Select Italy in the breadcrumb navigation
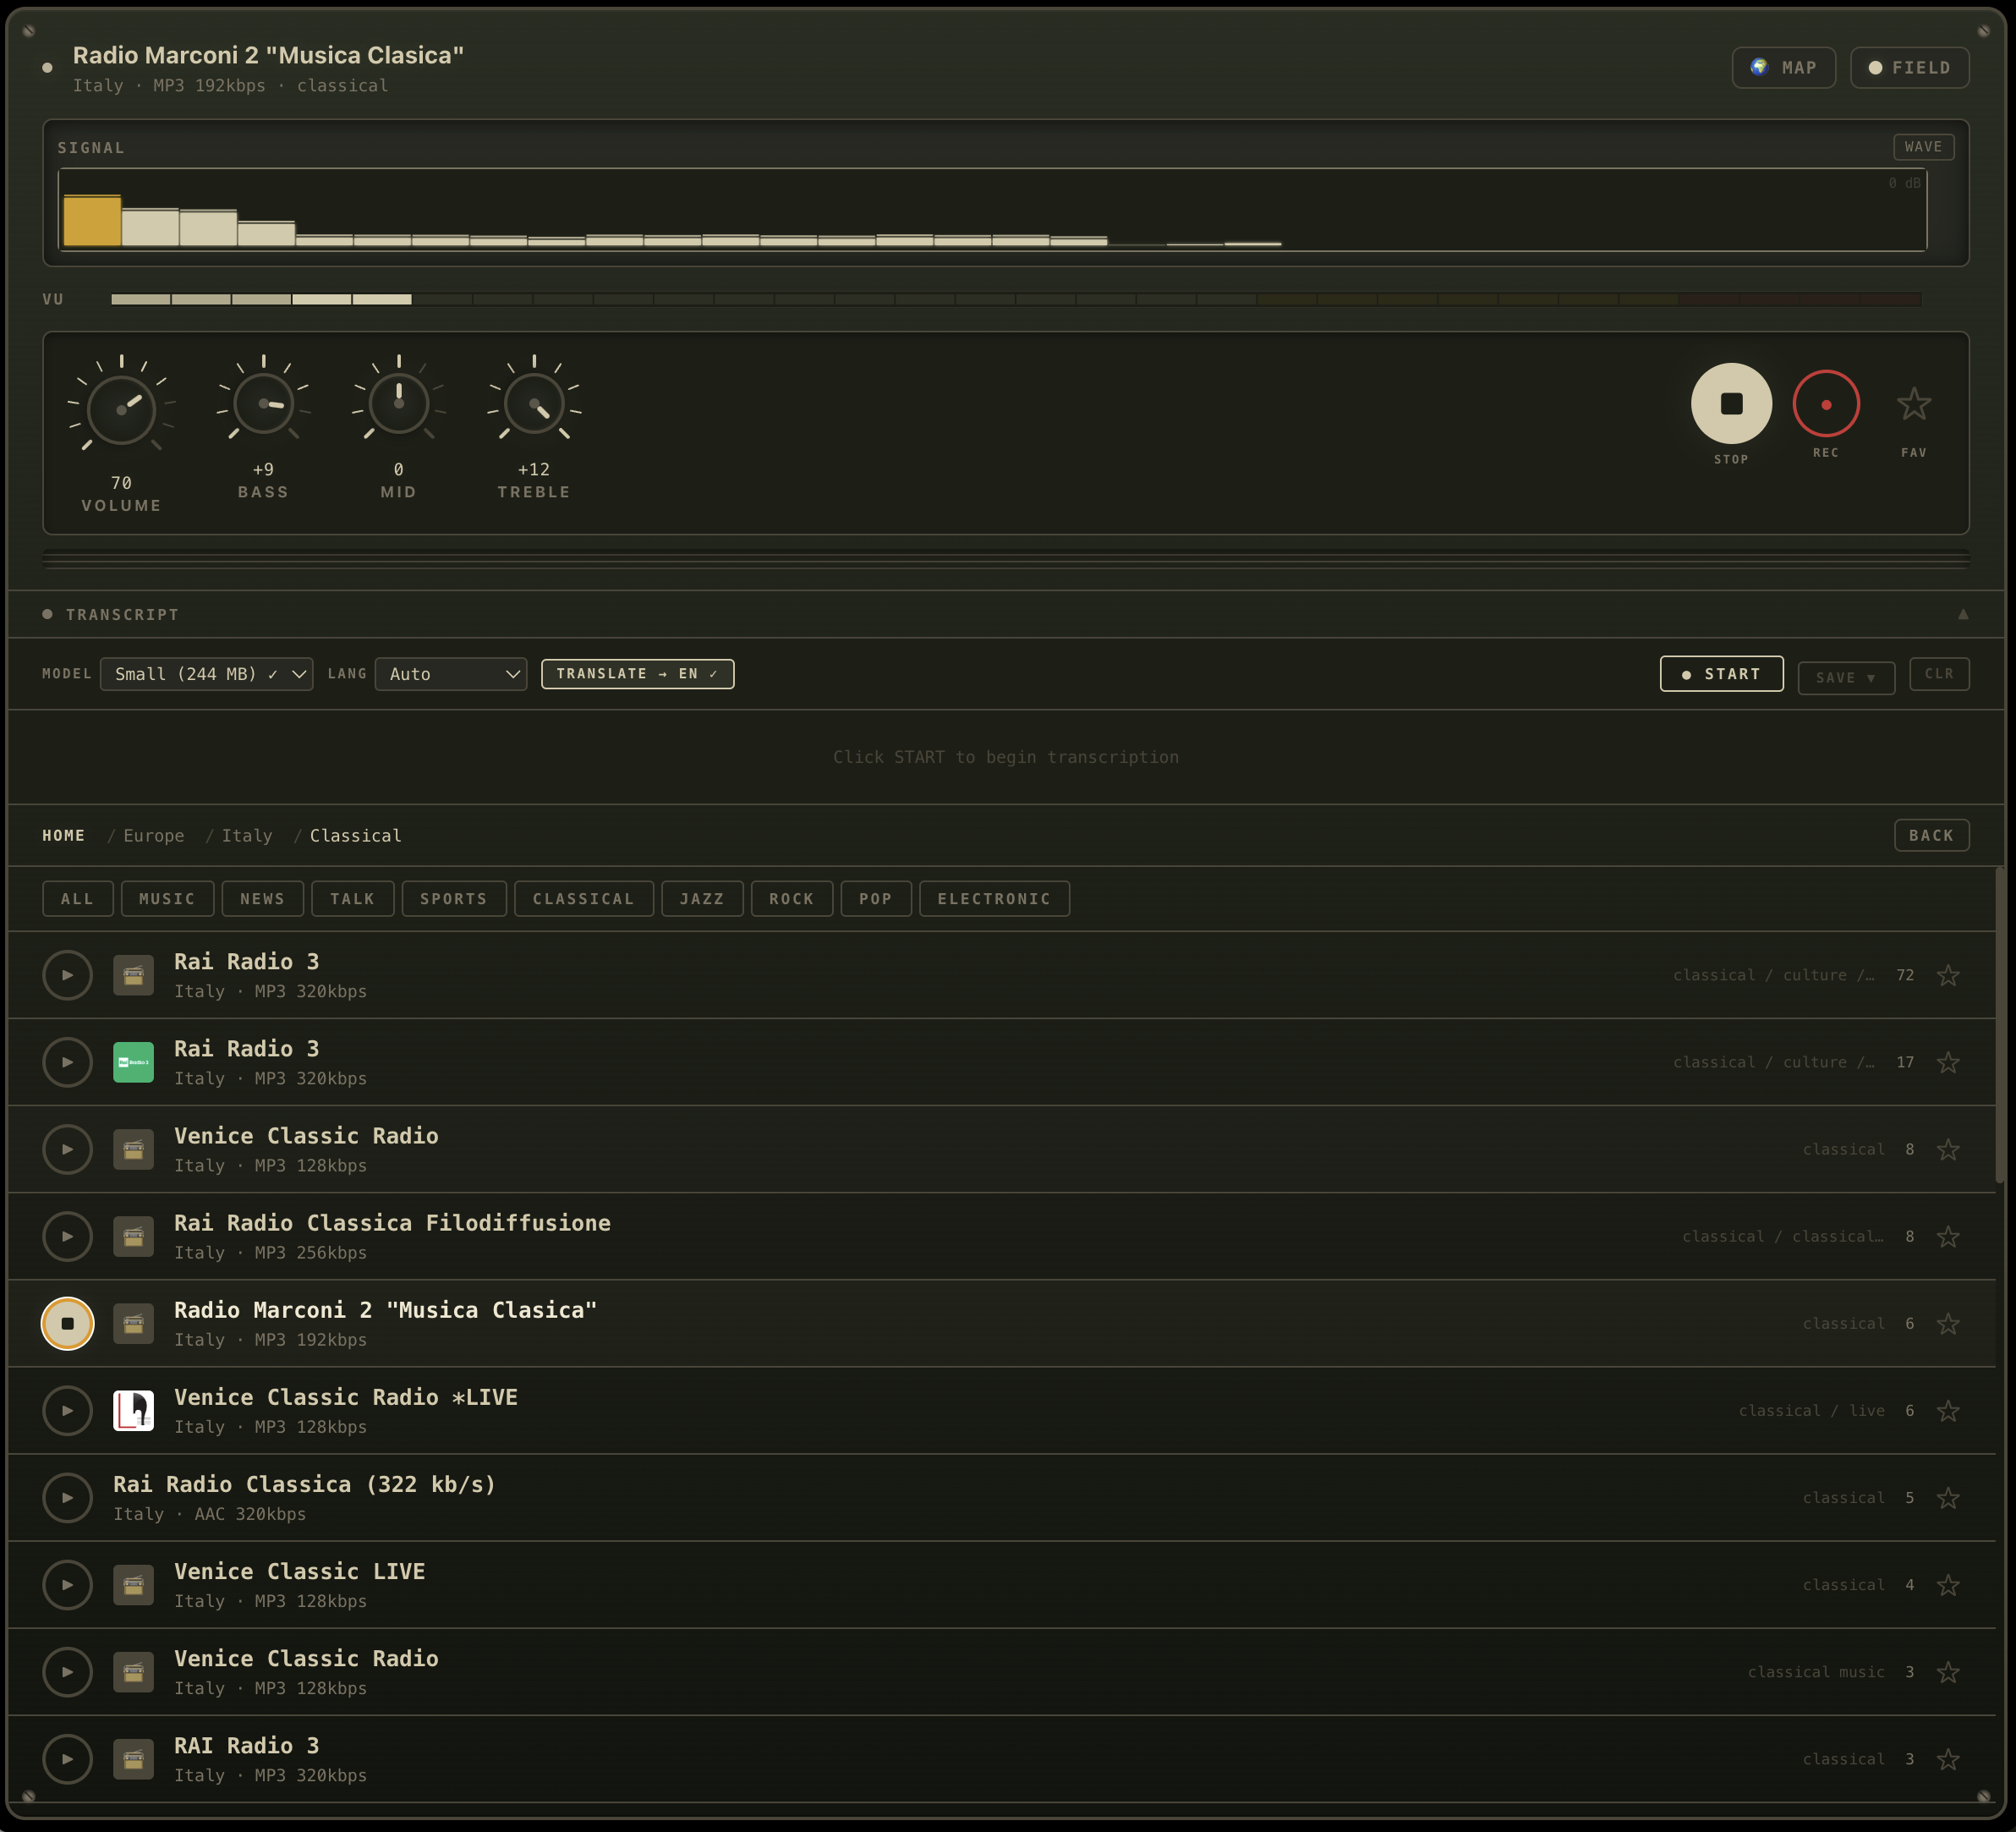Viewport: 2016px width, 1832px height. pos(247,835)
